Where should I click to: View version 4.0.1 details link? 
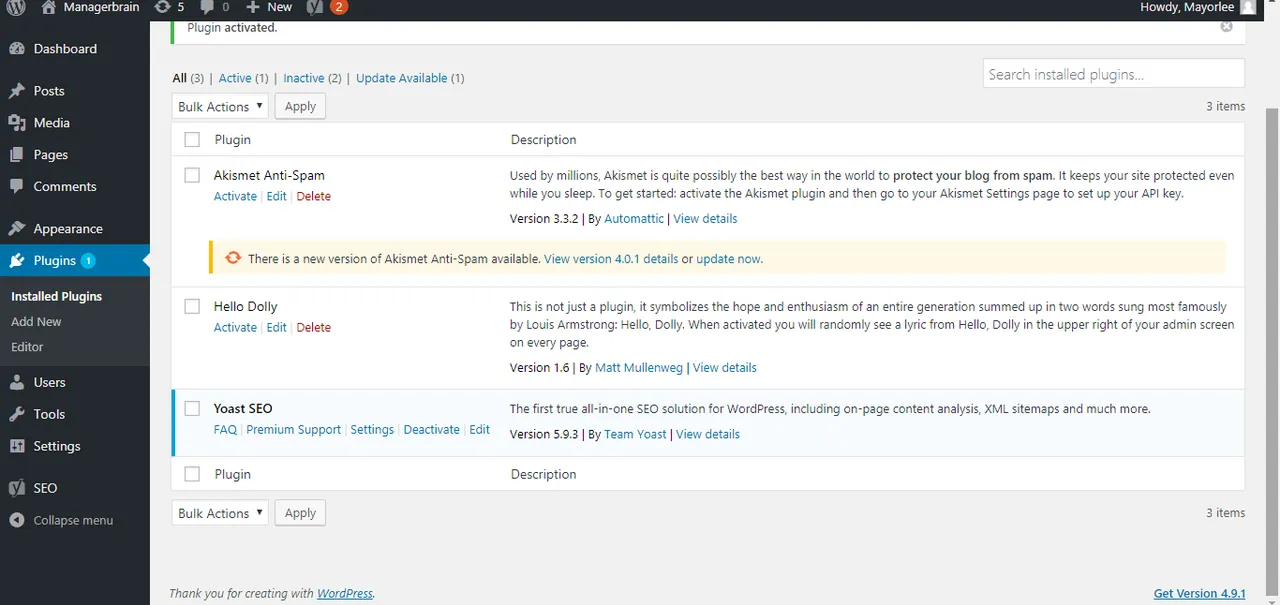[611, 259]
